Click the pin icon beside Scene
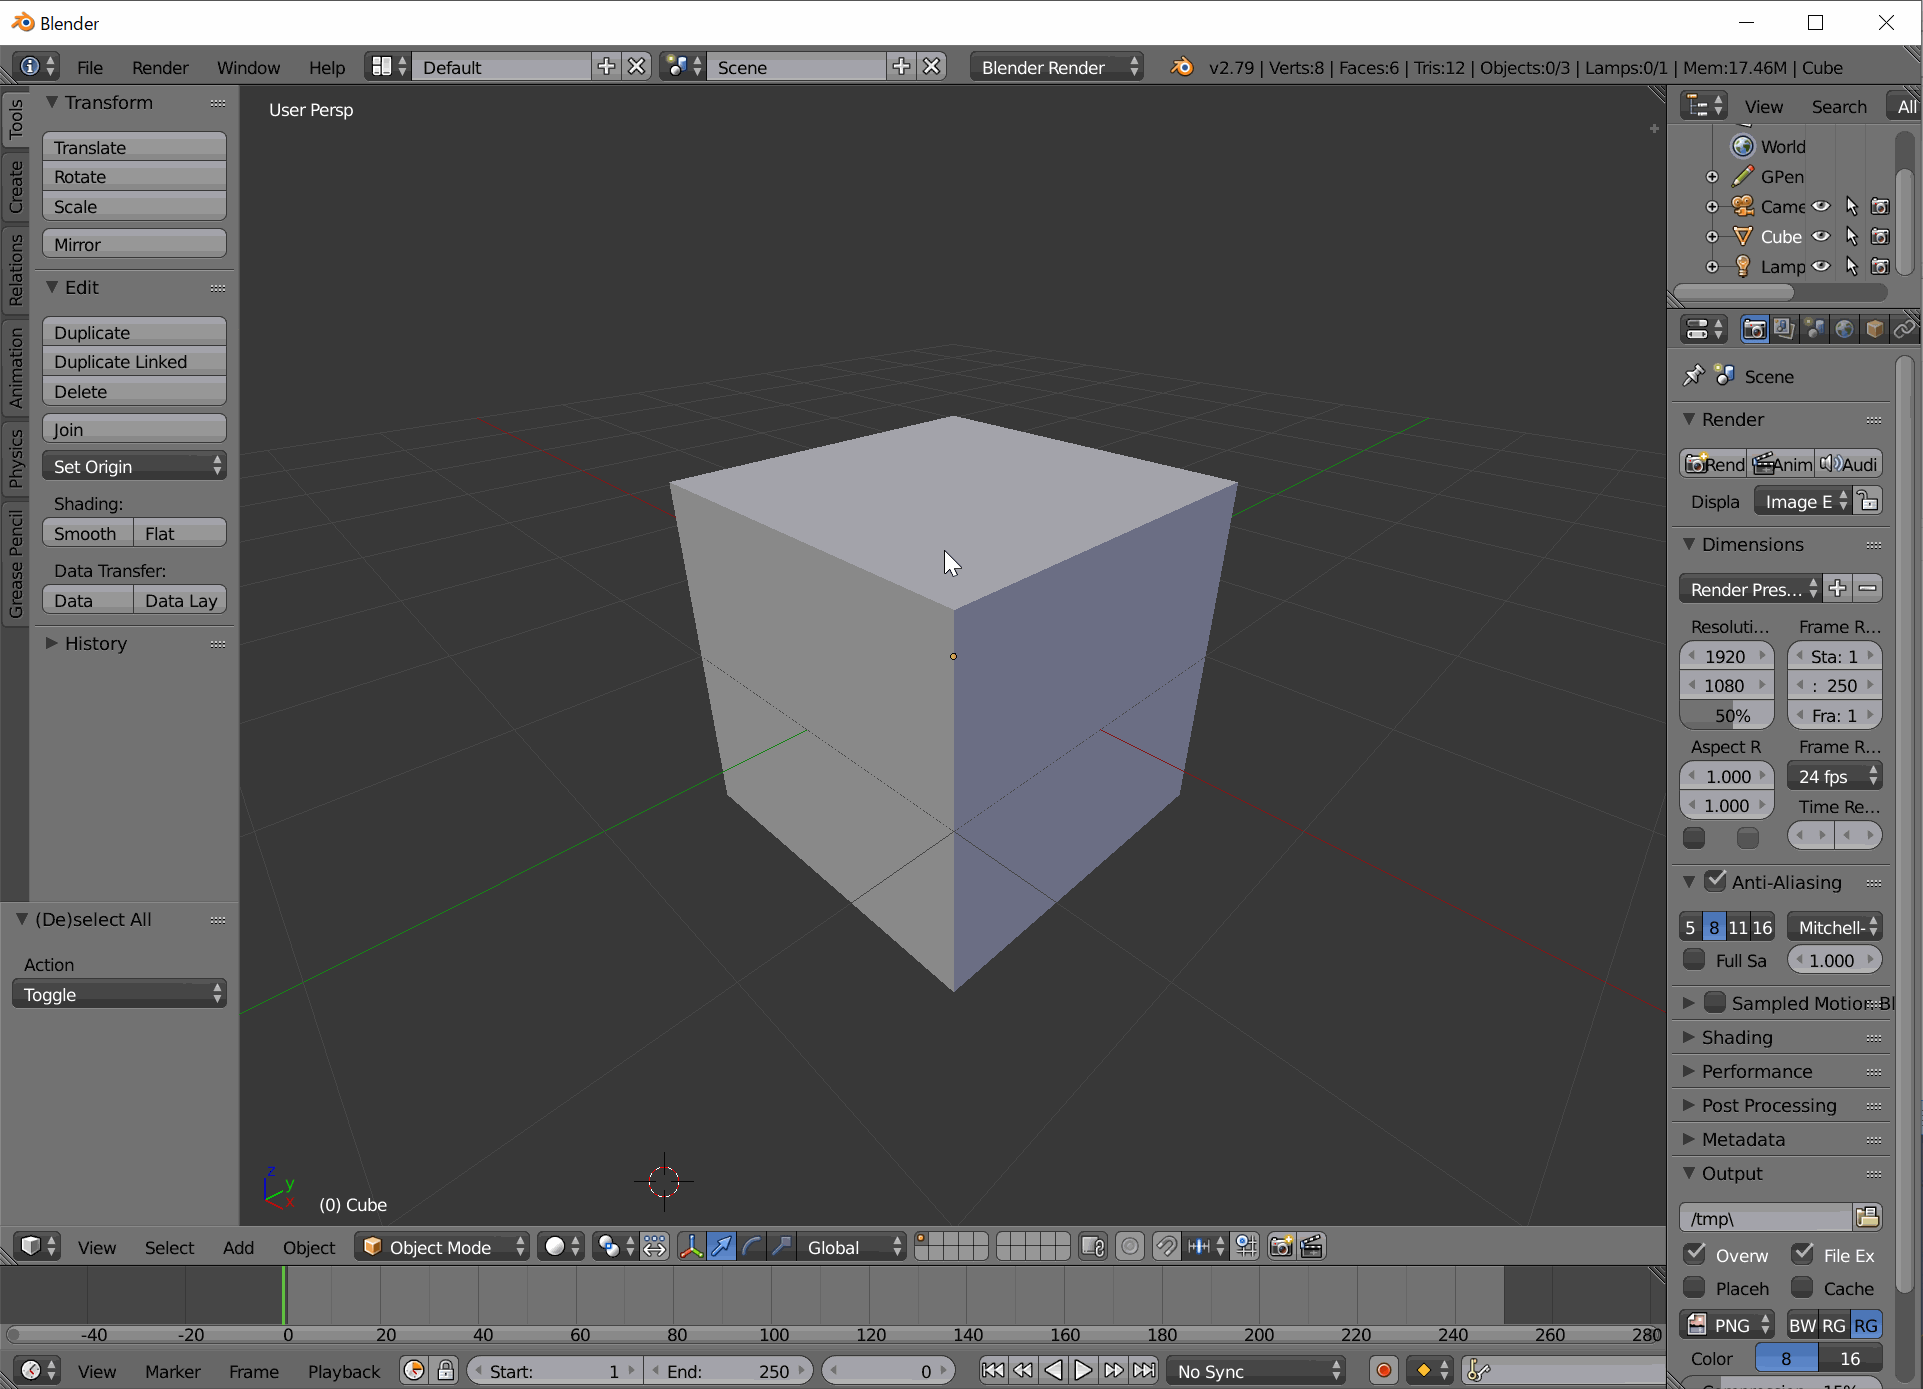 pos(1693,376)
